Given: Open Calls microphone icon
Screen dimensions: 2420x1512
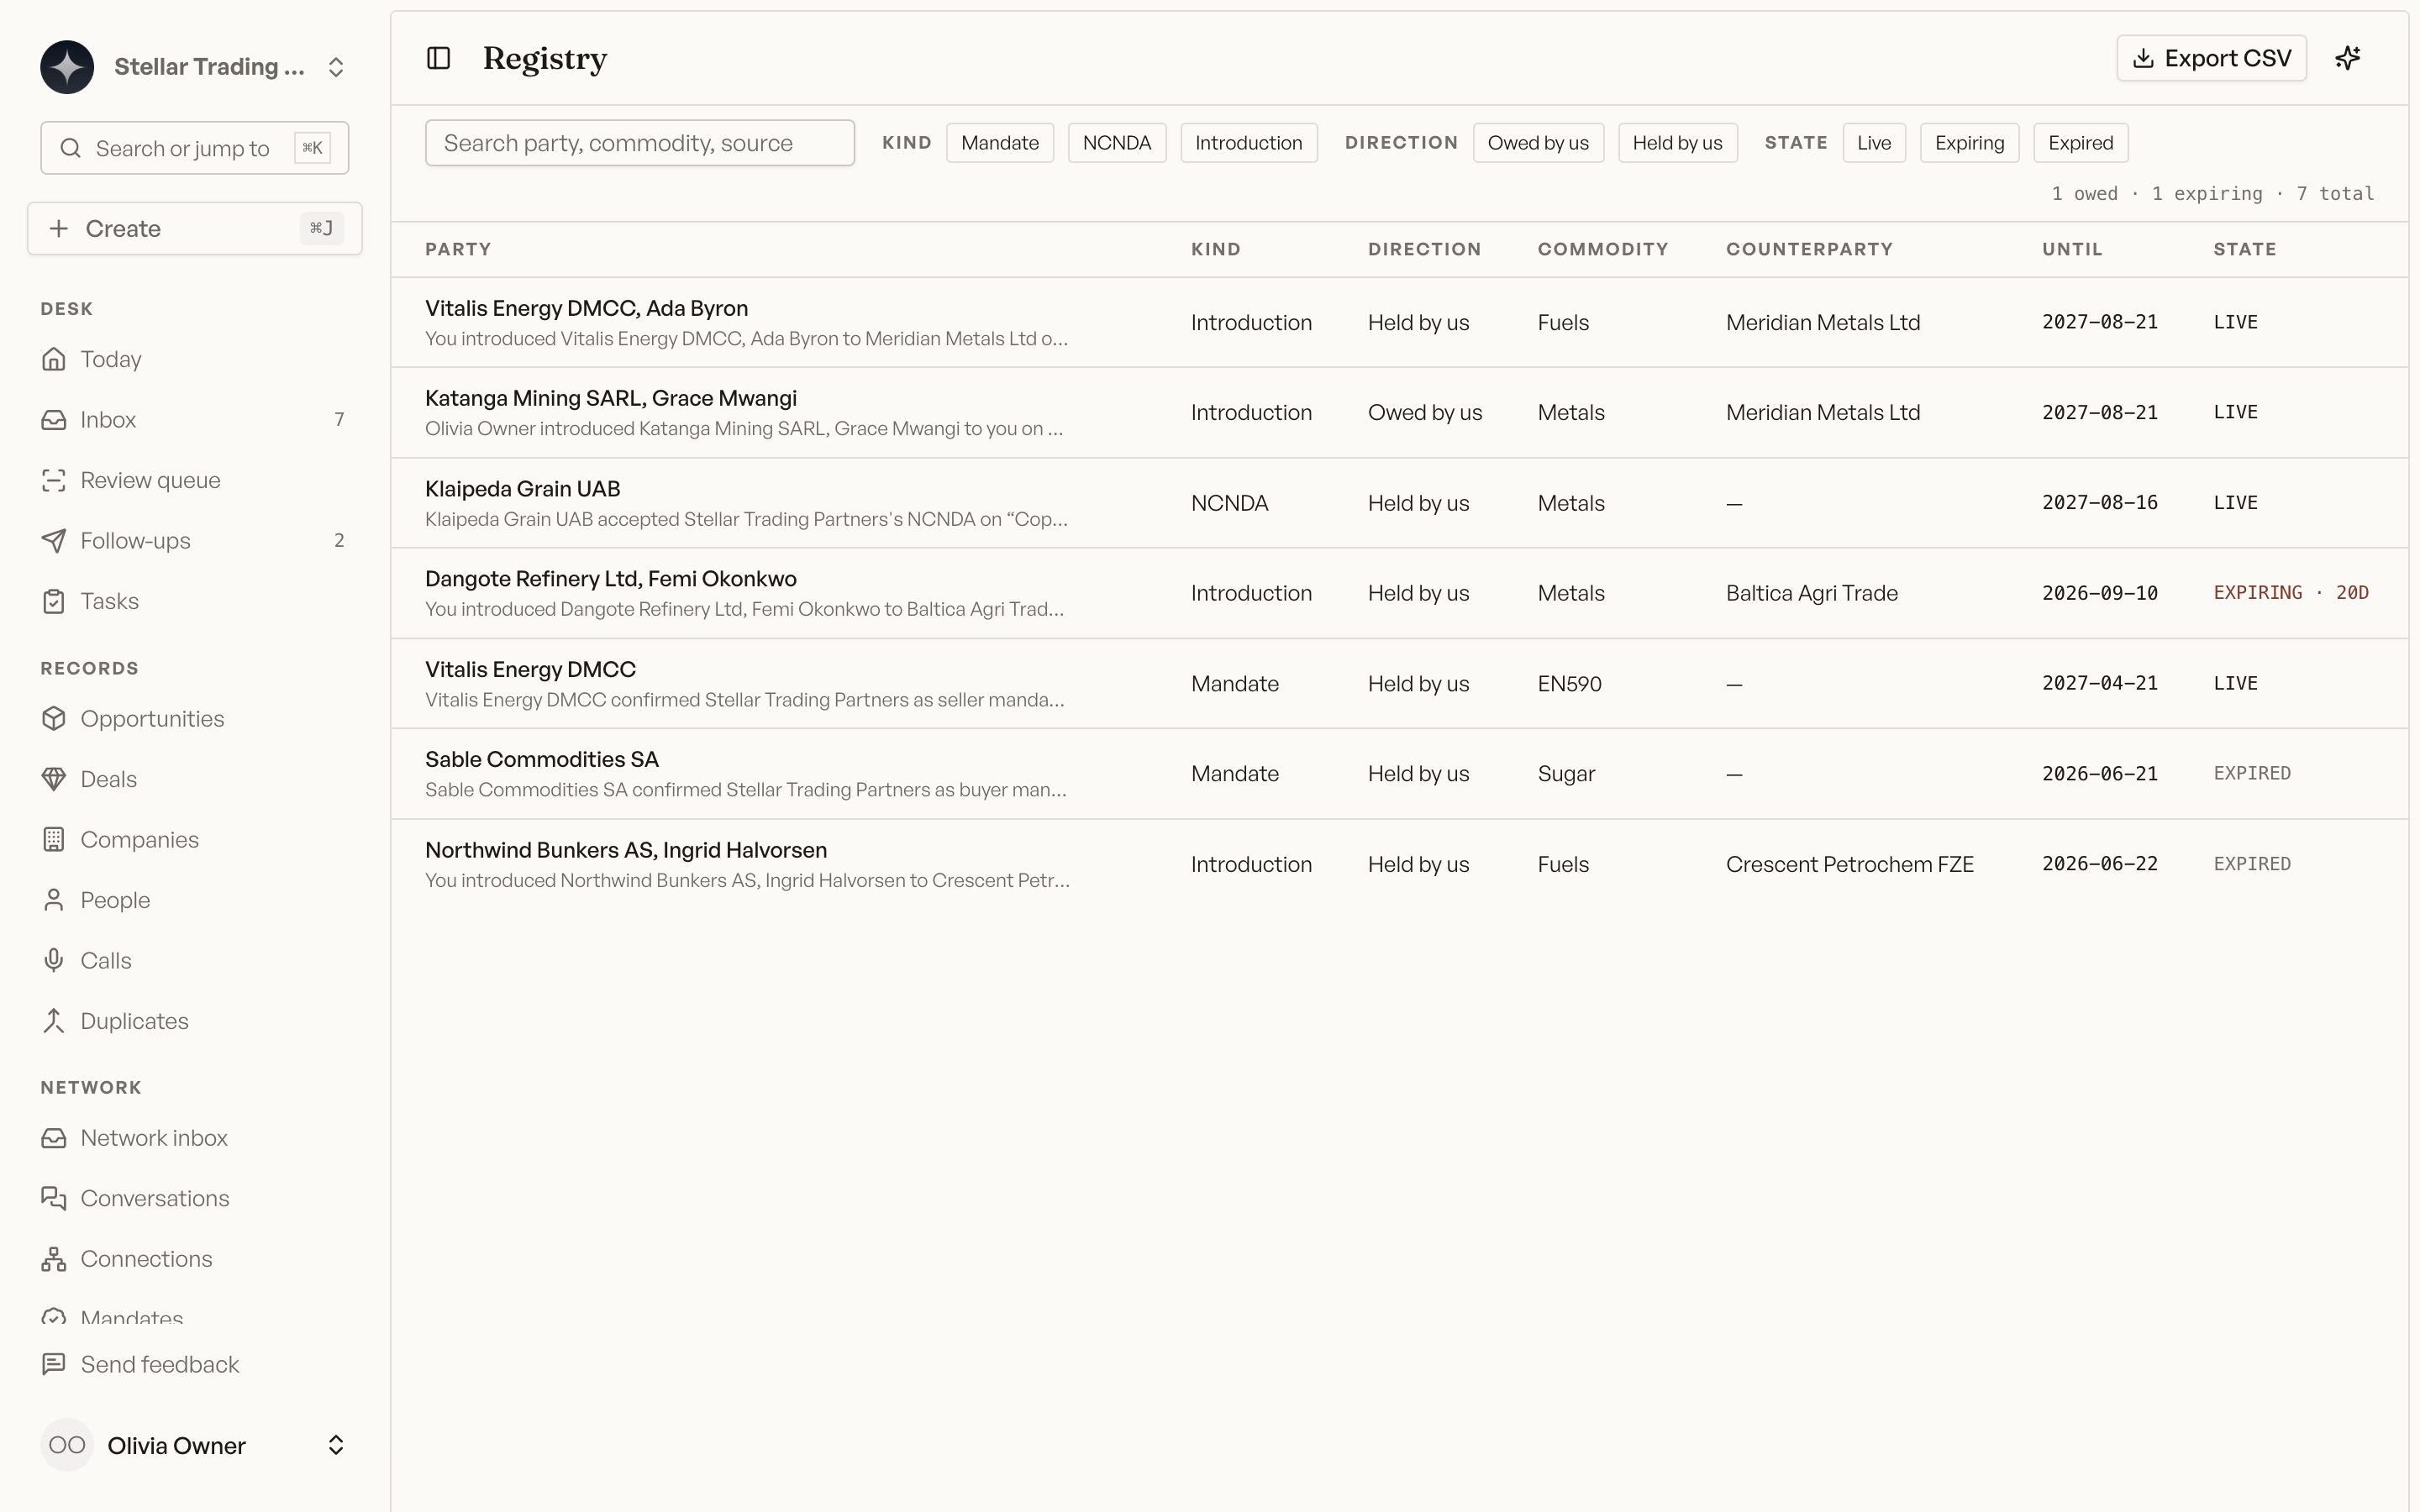Looking at the screenshot, I should (54, 961).
